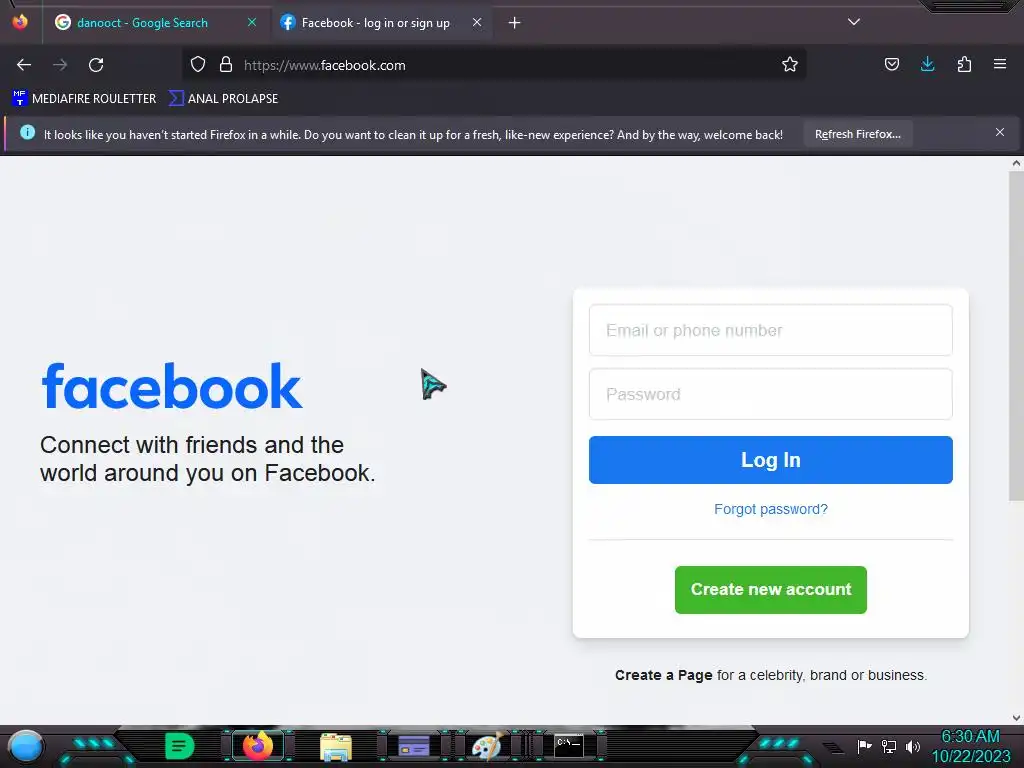
Task: Click the facebook.com address bar
Action: coord(494,65)
